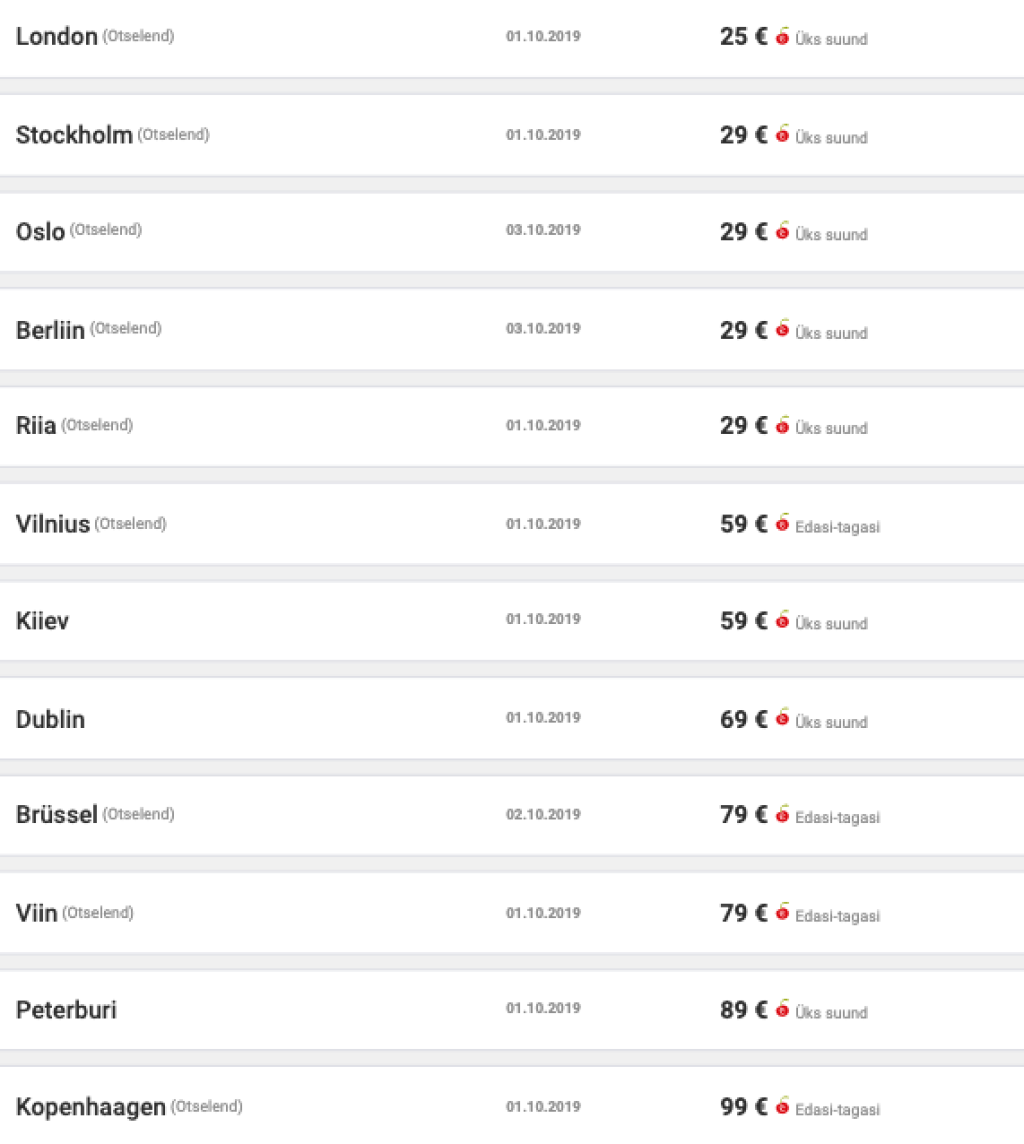Select the Brüssel flight offer
Viewport: 1024px width, 1144px height.
click(x=57, y=815)
